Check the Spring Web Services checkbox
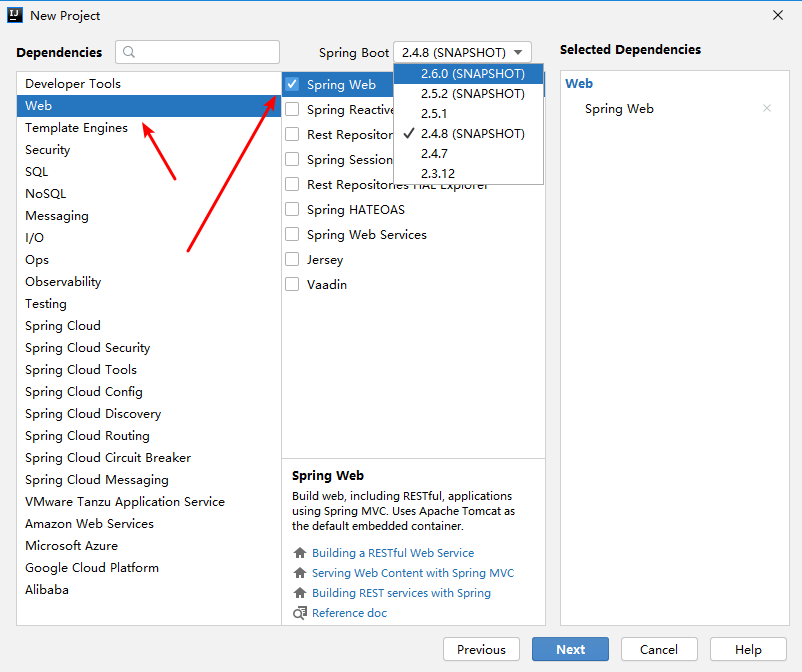Viewport: 802px width, 672px height. coord(292,234)
